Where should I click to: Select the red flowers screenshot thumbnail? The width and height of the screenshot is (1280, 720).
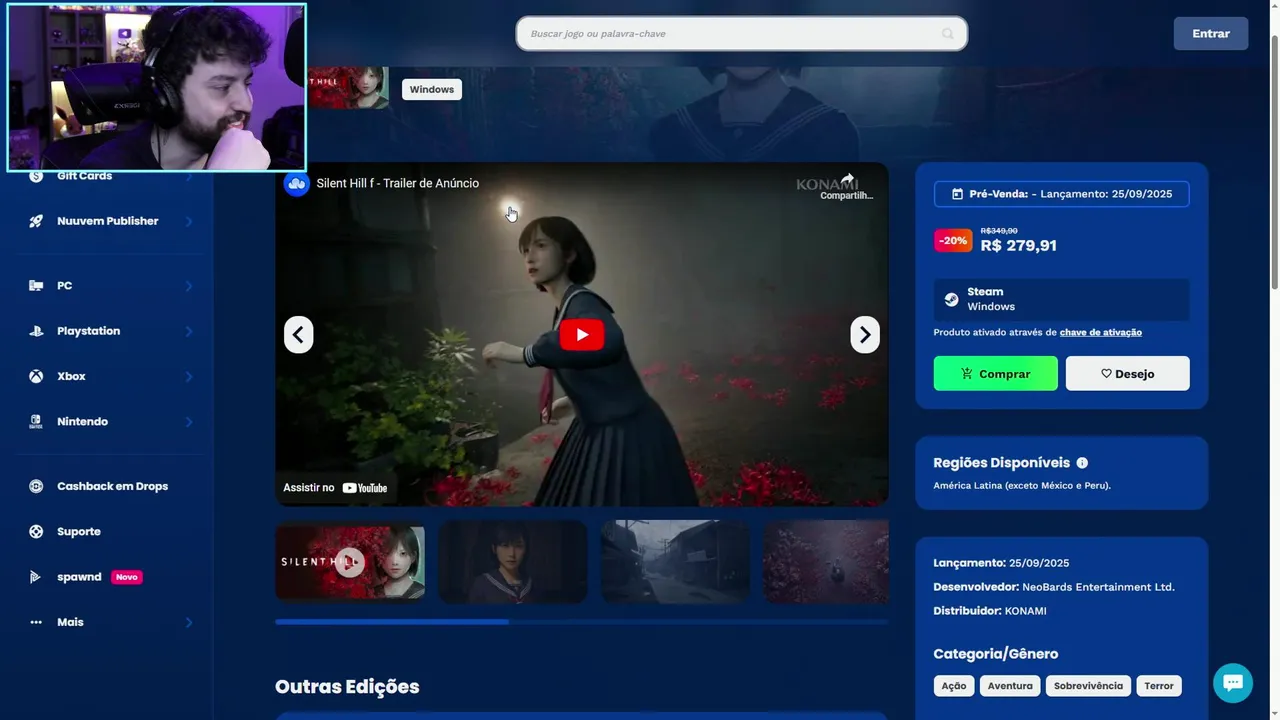(x=826, y=562)
